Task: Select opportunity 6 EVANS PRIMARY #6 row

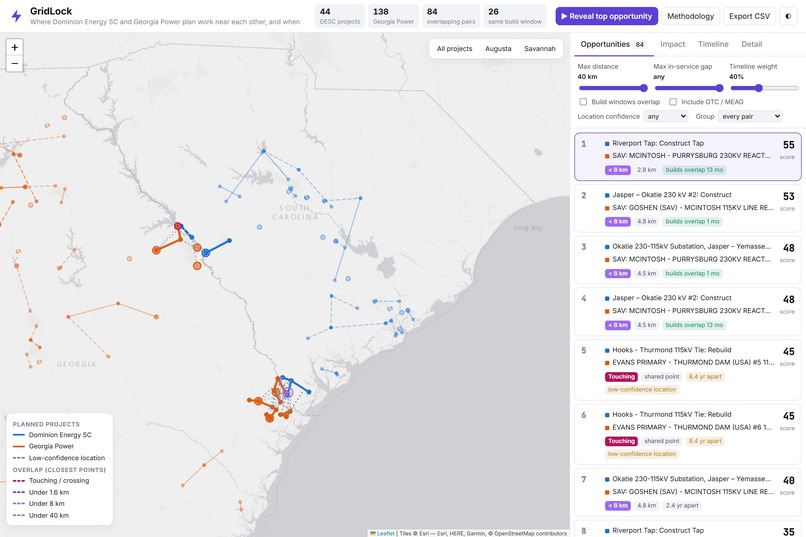Action: pos(688,434)
